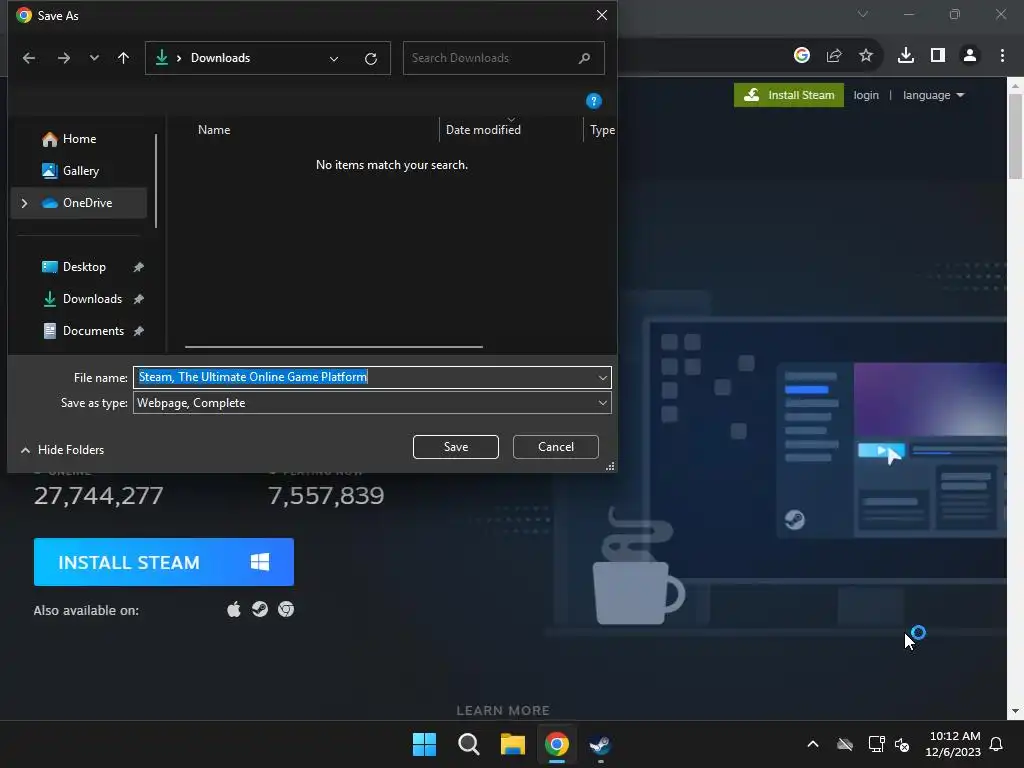The width and height of the screenshot is (1024, 768).
Task: Go forward in Save As dialog
Action: click(x=63, y=58)
